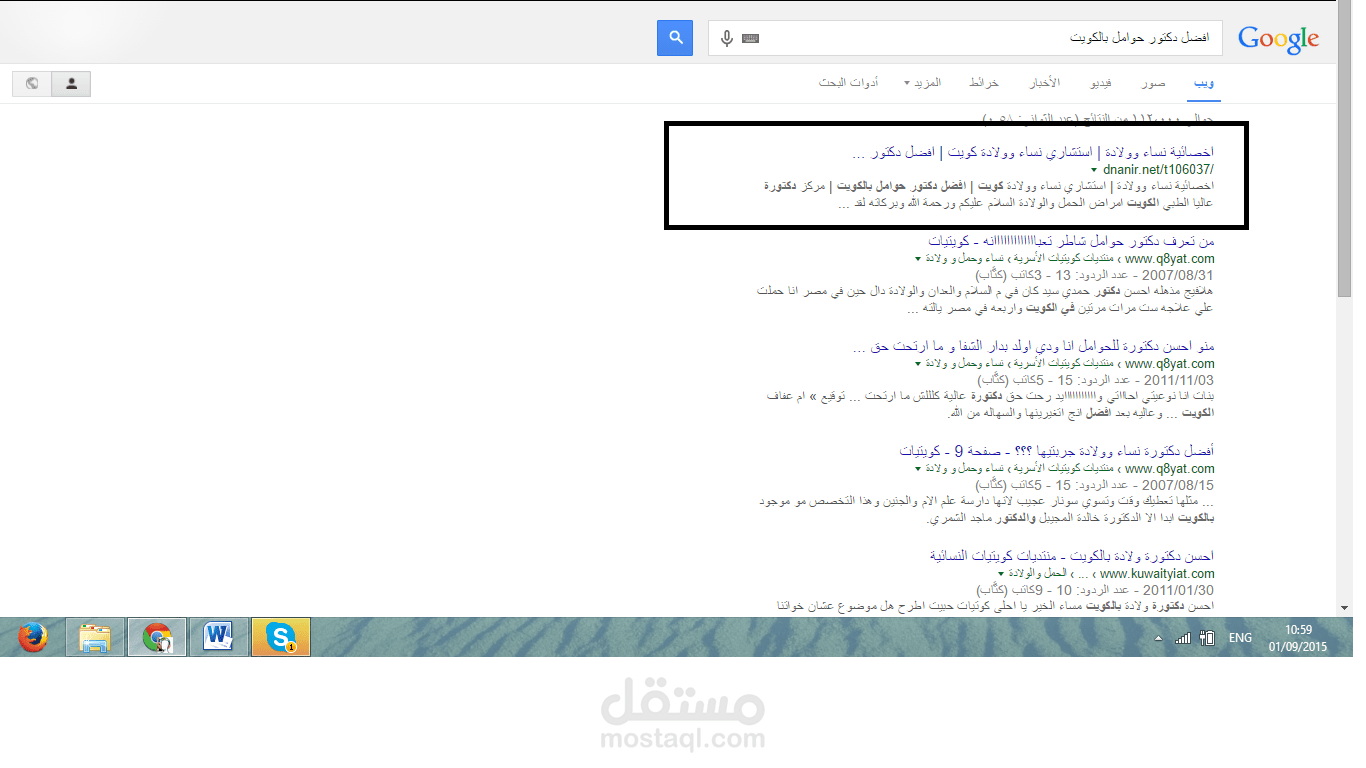1366x768 pixels.
Task: Open Skype from the taskbar
Action: coord(281,637)
